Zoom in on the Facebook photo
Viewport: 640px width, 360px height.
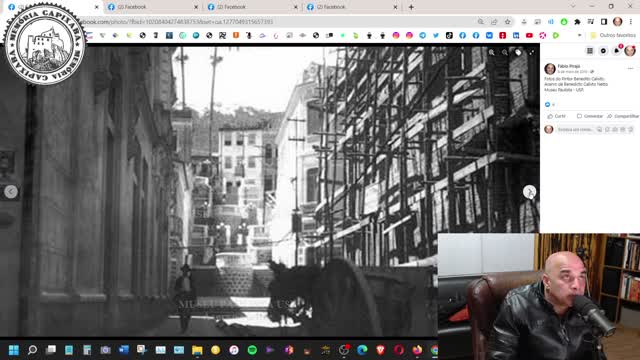pos(491,52)
